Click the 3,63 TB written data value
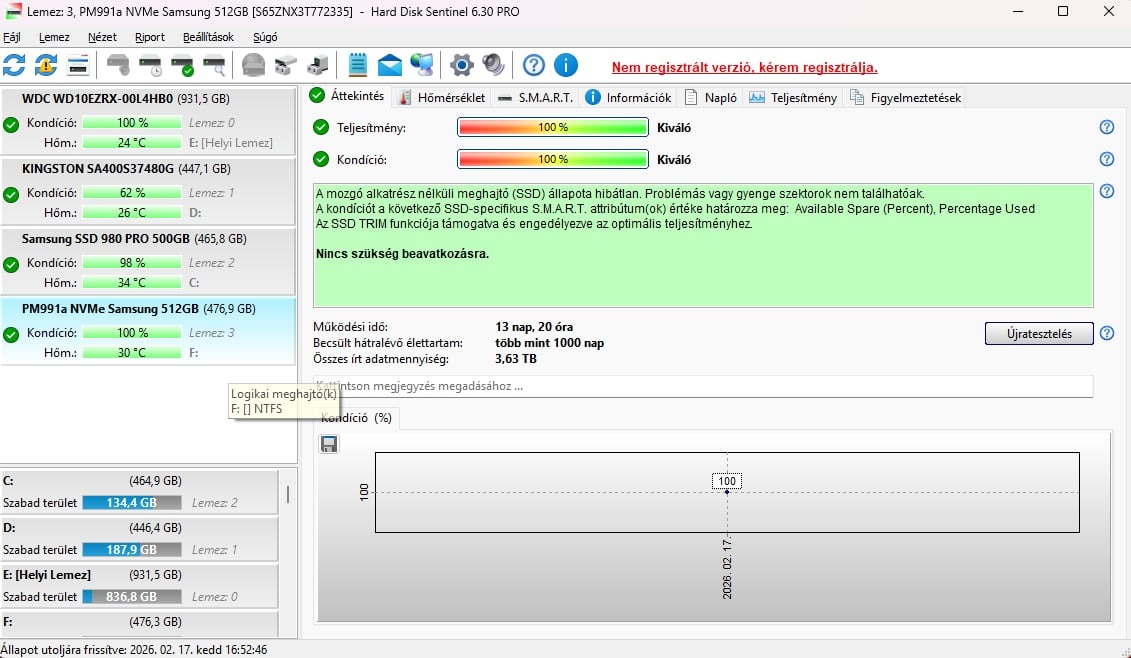Viewport: 1131px width, 658px height. pos(516,359)
